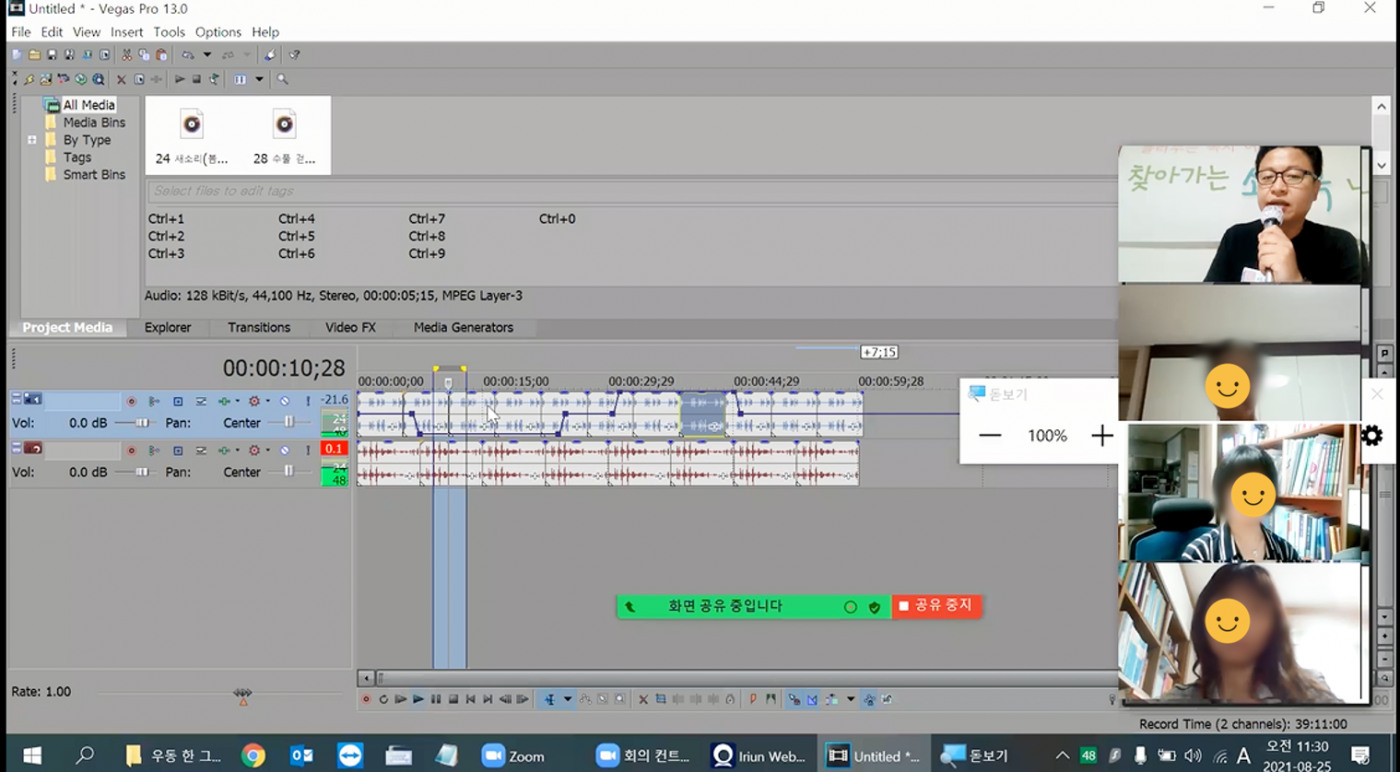Switch to the Media Generators tab

463,327
